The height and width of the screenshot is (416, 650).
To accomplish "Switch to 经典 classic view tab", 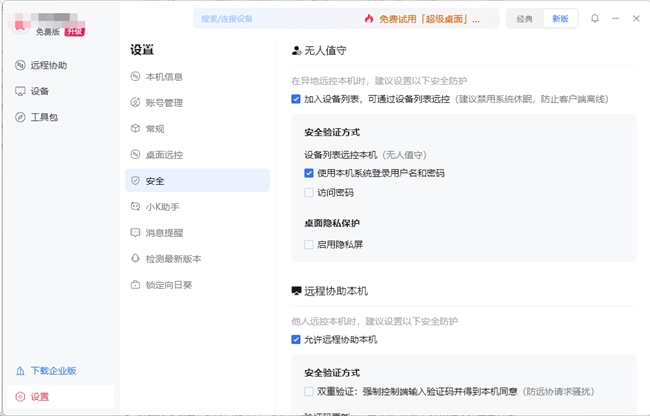I will click(x=525, y=18).
